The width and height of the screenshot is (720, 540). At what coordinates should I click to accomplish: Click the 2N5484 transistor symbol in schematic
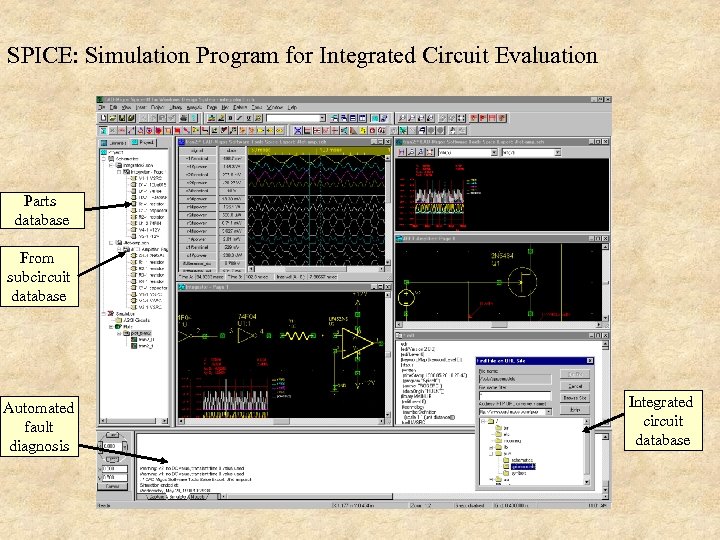(523, 282)
